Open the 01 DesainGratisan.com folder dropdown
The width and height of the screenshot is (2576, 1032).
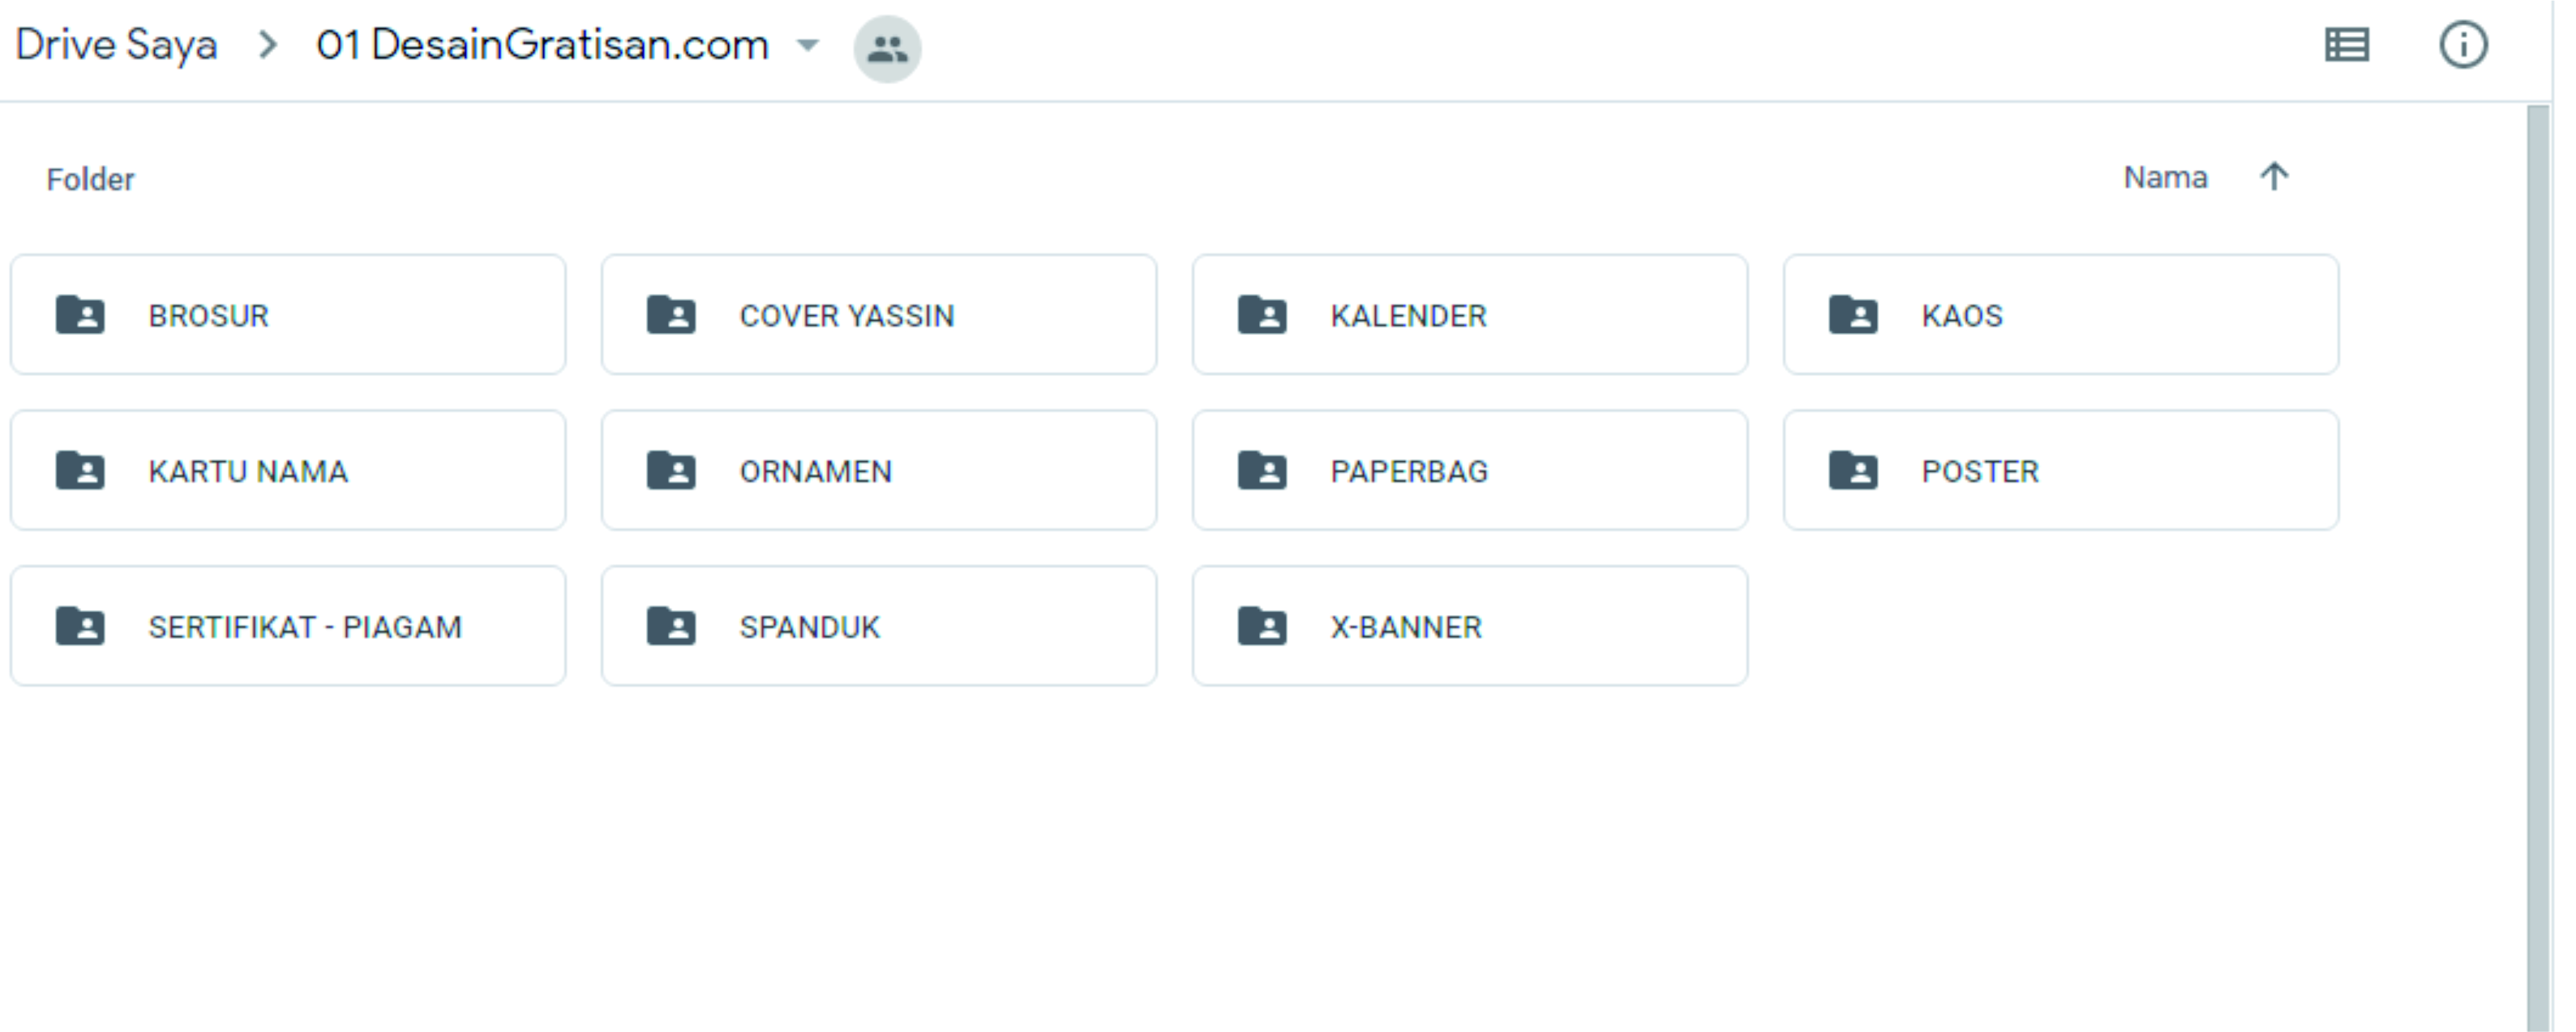click(x=808, y=46)
